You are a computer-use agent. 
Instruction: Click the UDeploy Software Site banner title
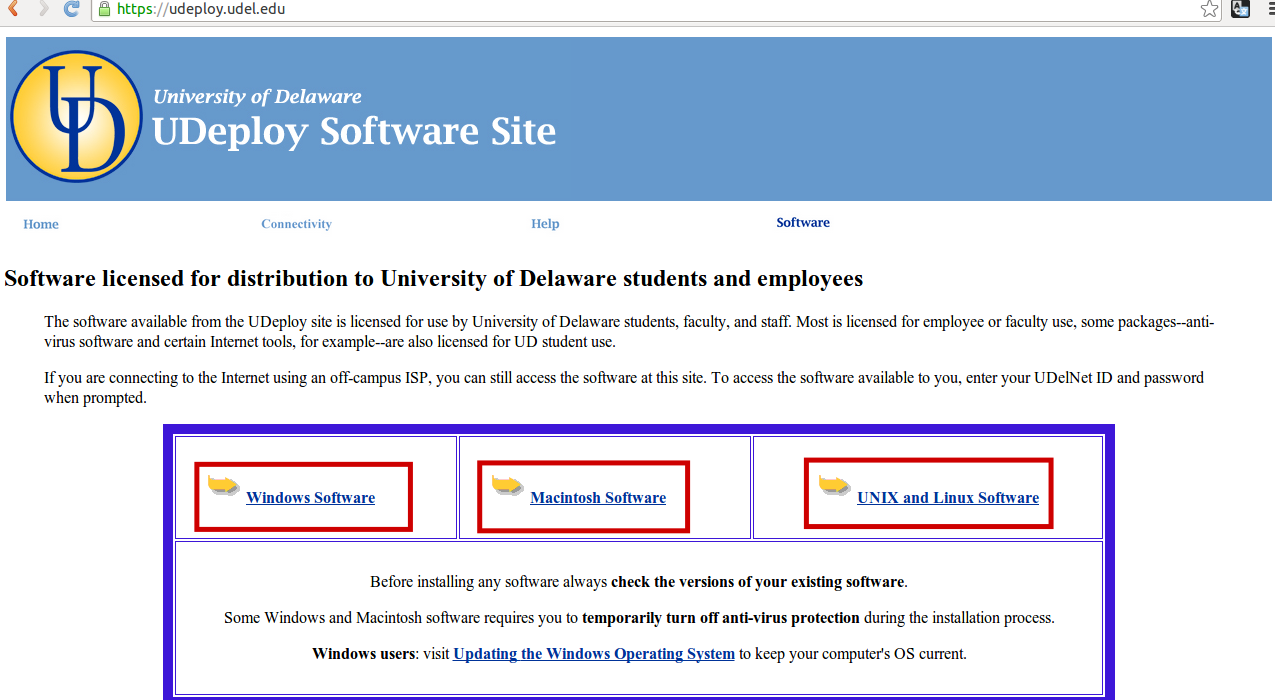click(x=354, y=131)
